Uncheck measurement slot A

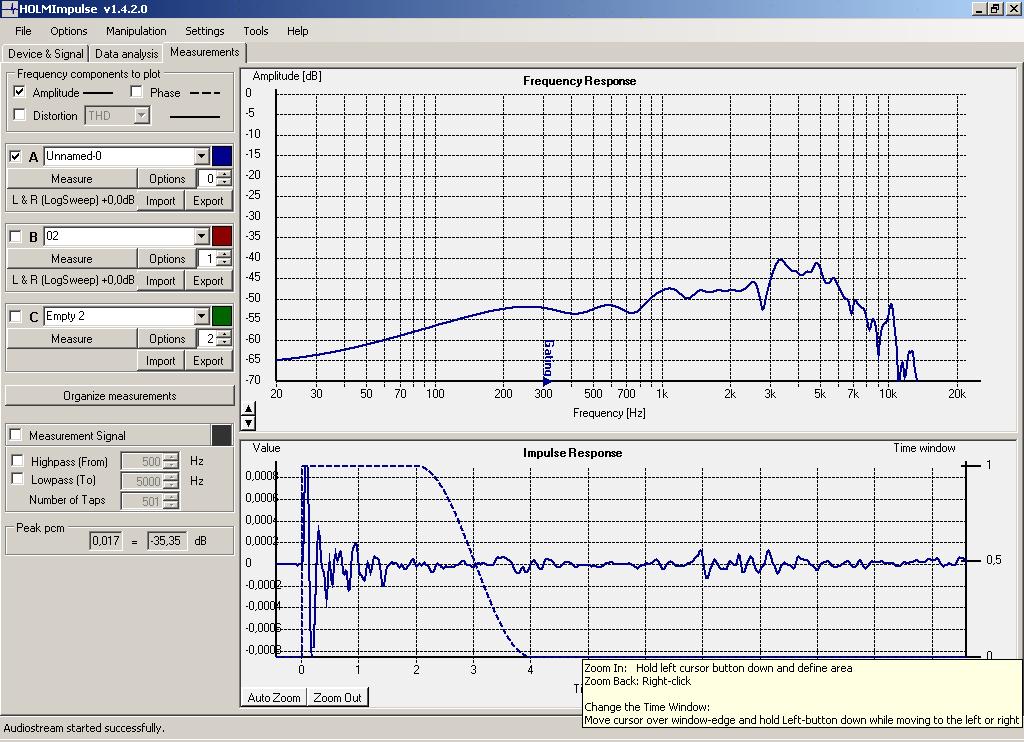click(x=15, y=156)
